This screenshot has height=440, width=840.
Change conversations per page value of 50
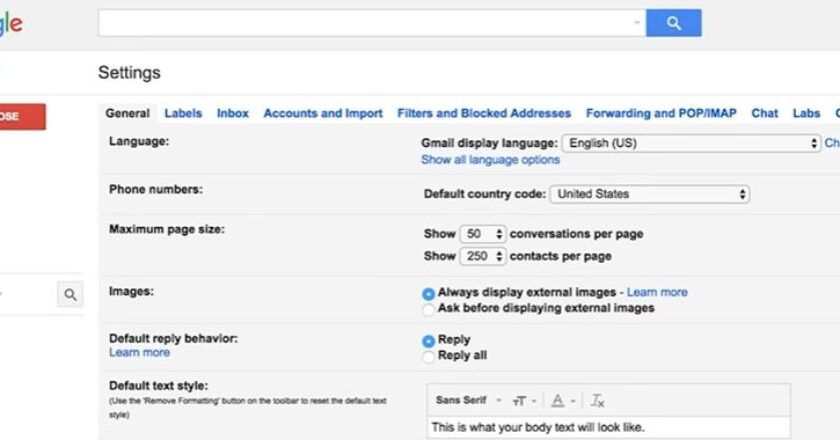482,234
